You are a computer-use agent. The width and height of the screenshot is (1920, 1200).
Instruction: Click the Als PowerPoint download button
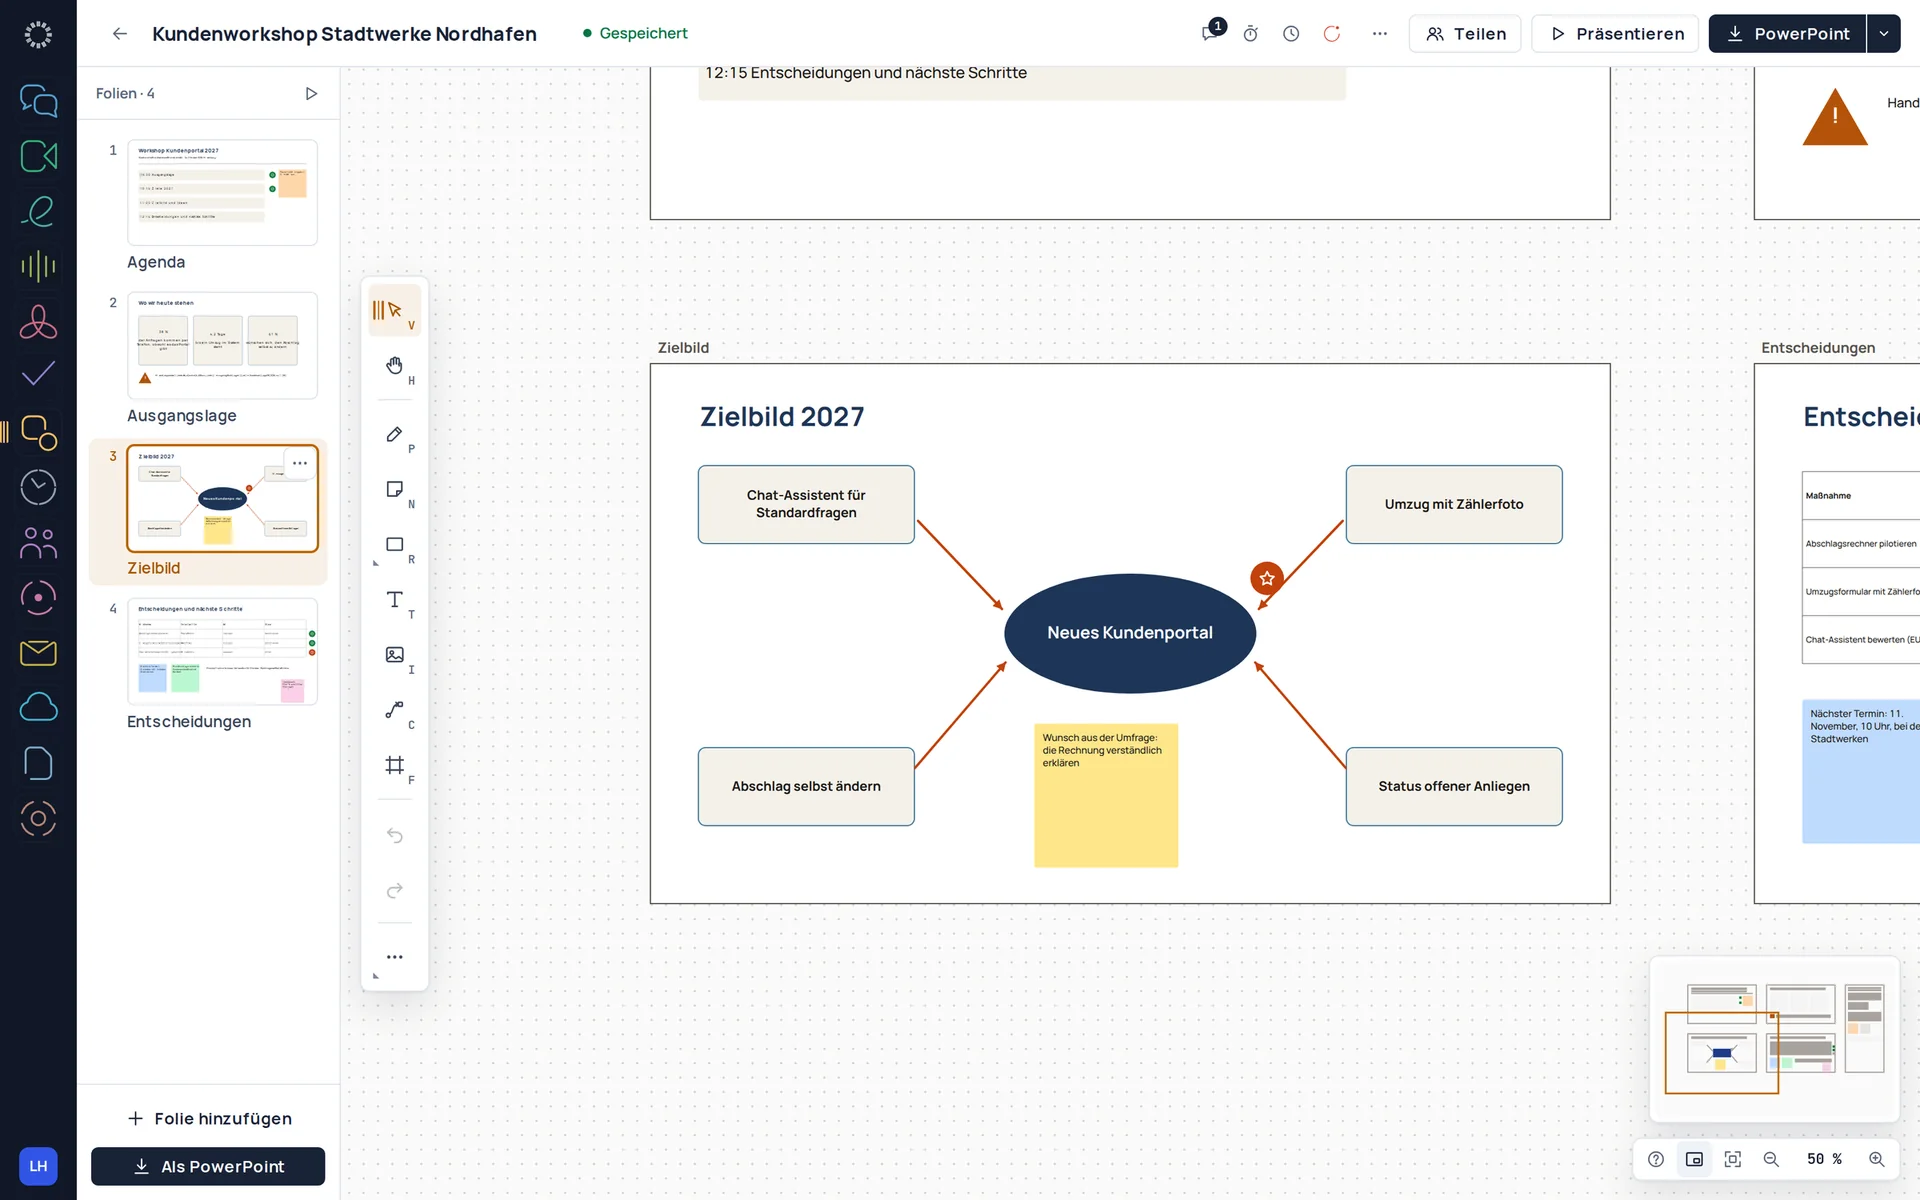pyautogui.click(x=208, y=1166)
